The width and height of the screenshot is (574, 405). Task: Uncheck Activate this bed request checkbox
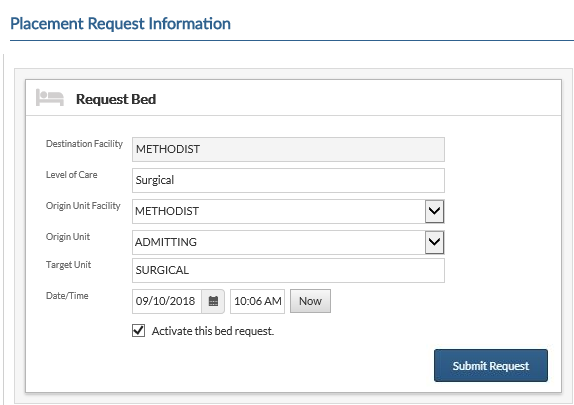(138, 331)
